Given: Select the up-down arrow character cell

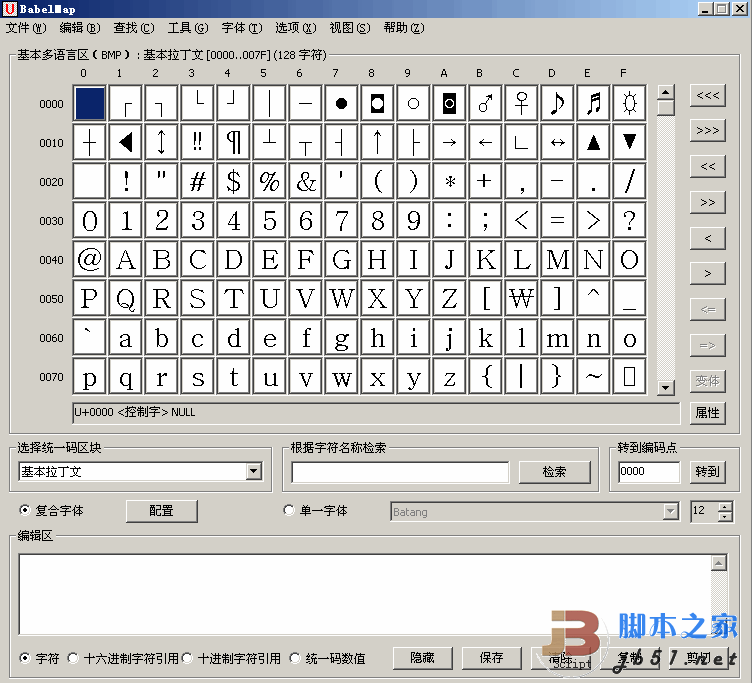Looking at the screenshot, I should point(162,142).
